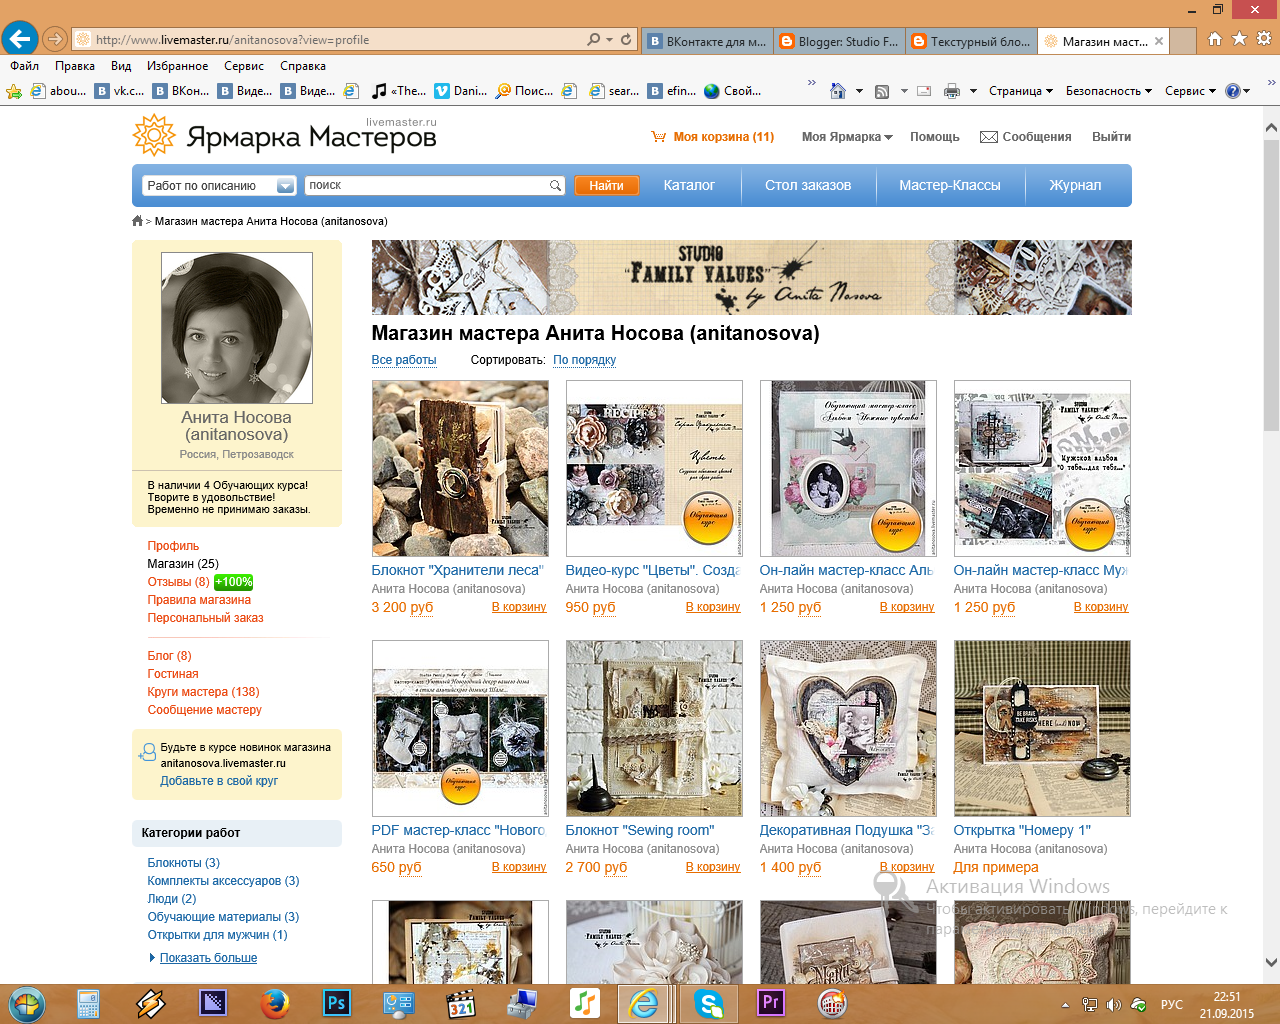
Task: Open IE favorites star icon
Action: (x=1239, y=39)
